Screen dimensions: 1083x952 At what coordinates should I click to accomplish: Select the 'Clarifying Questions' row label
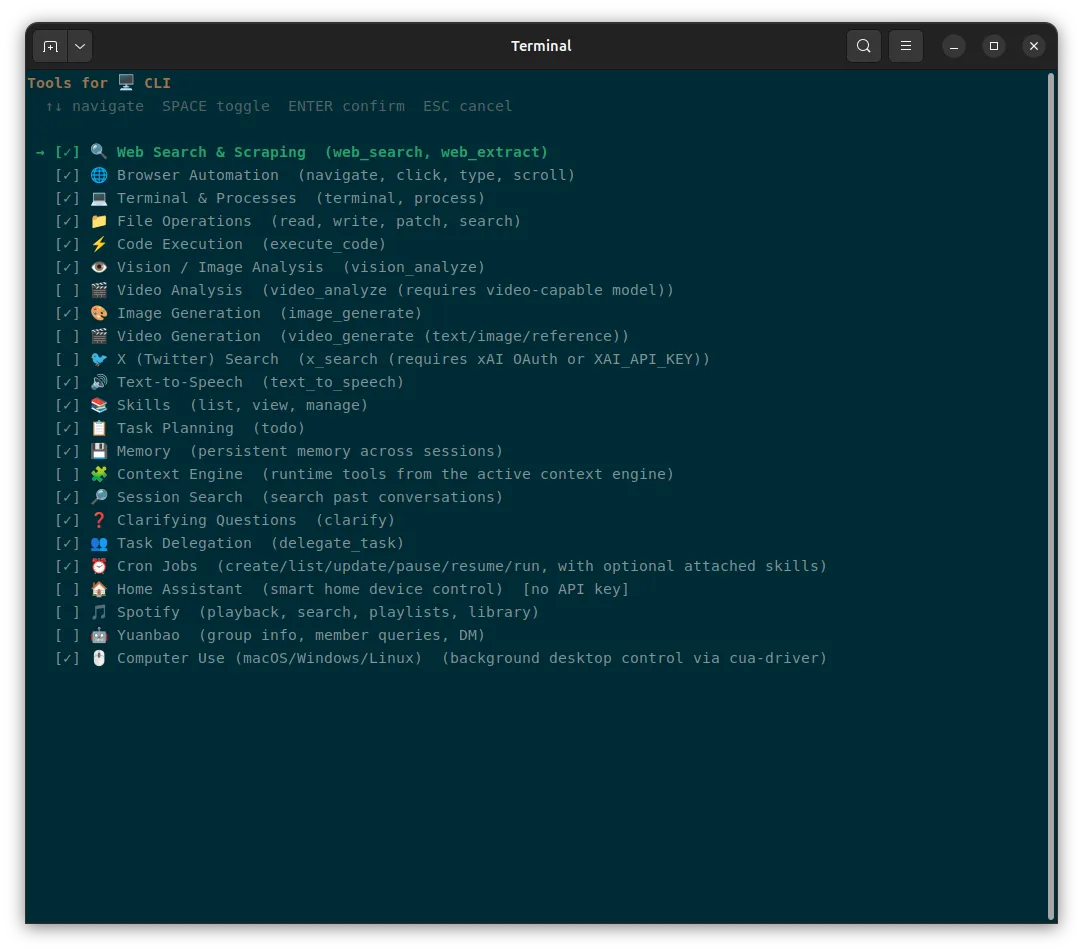[x=207, y=520]
